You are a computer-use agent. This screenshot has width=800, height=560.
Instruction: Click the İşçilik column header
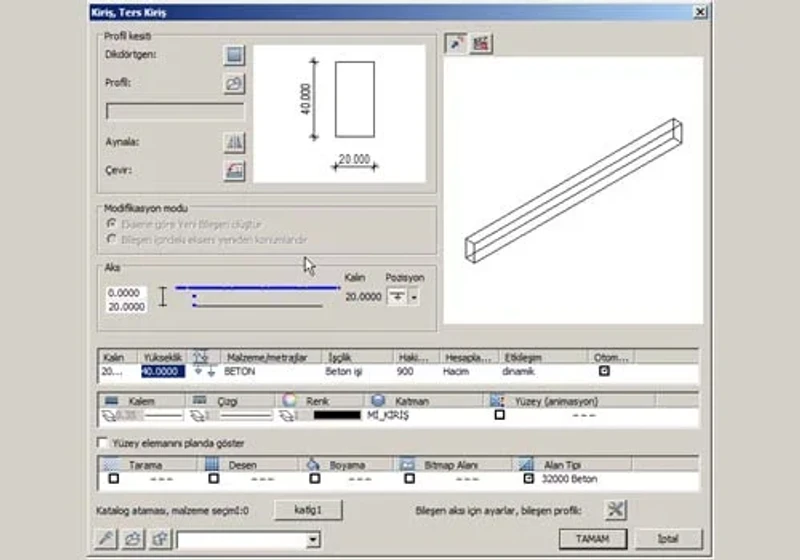tap(358, 357)
